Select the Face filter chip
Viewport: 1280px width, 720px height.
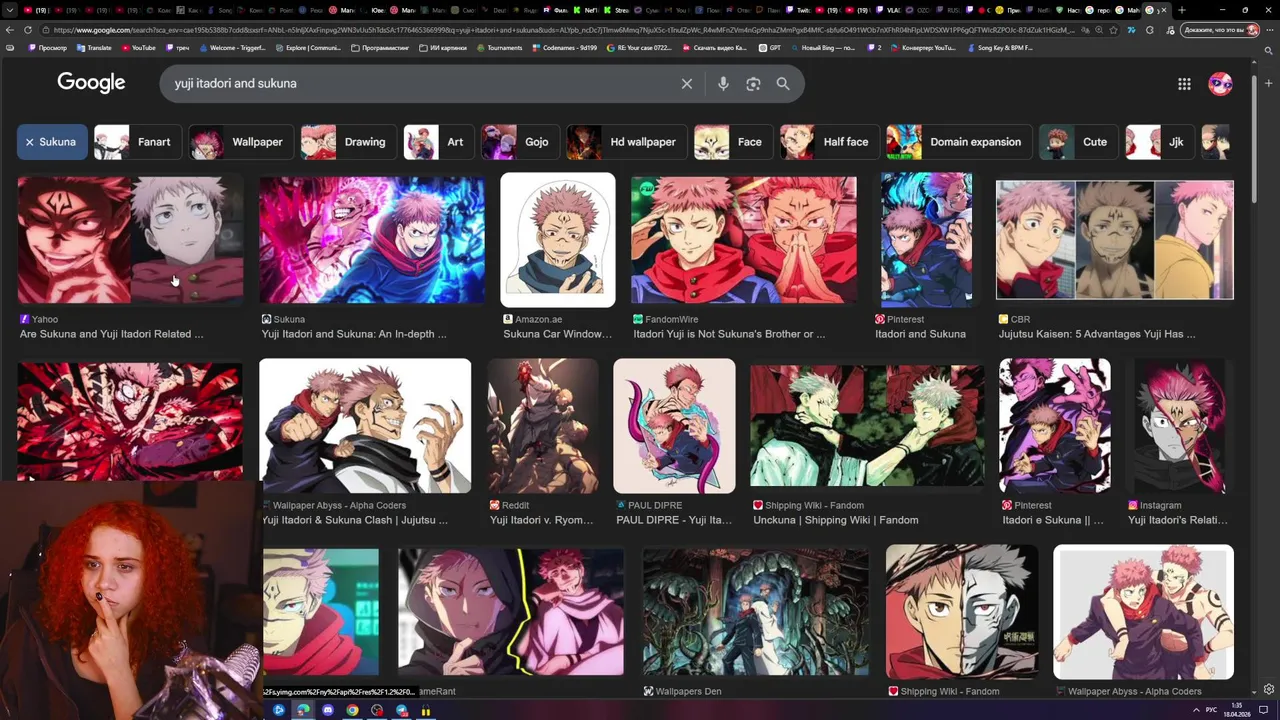(x=733, y=142)
